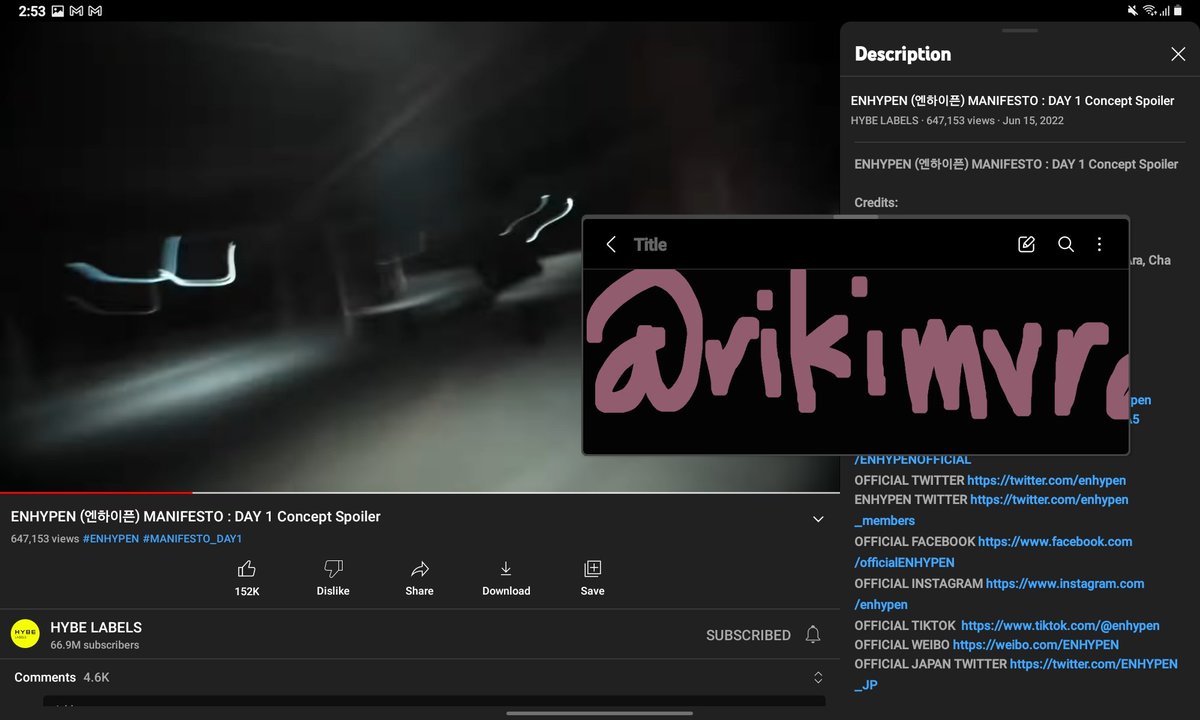Click the #MANIFESTO_DAY1 hashtag
Screen dimensions: 1200x720
pyautogui.click(x=193, y=539)
